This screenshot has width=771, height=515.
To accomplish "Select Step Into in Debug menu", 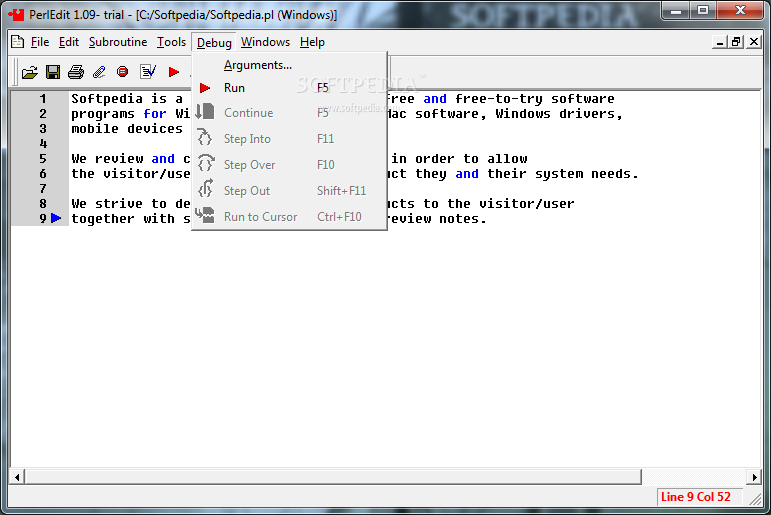I will tap(289, 139).
